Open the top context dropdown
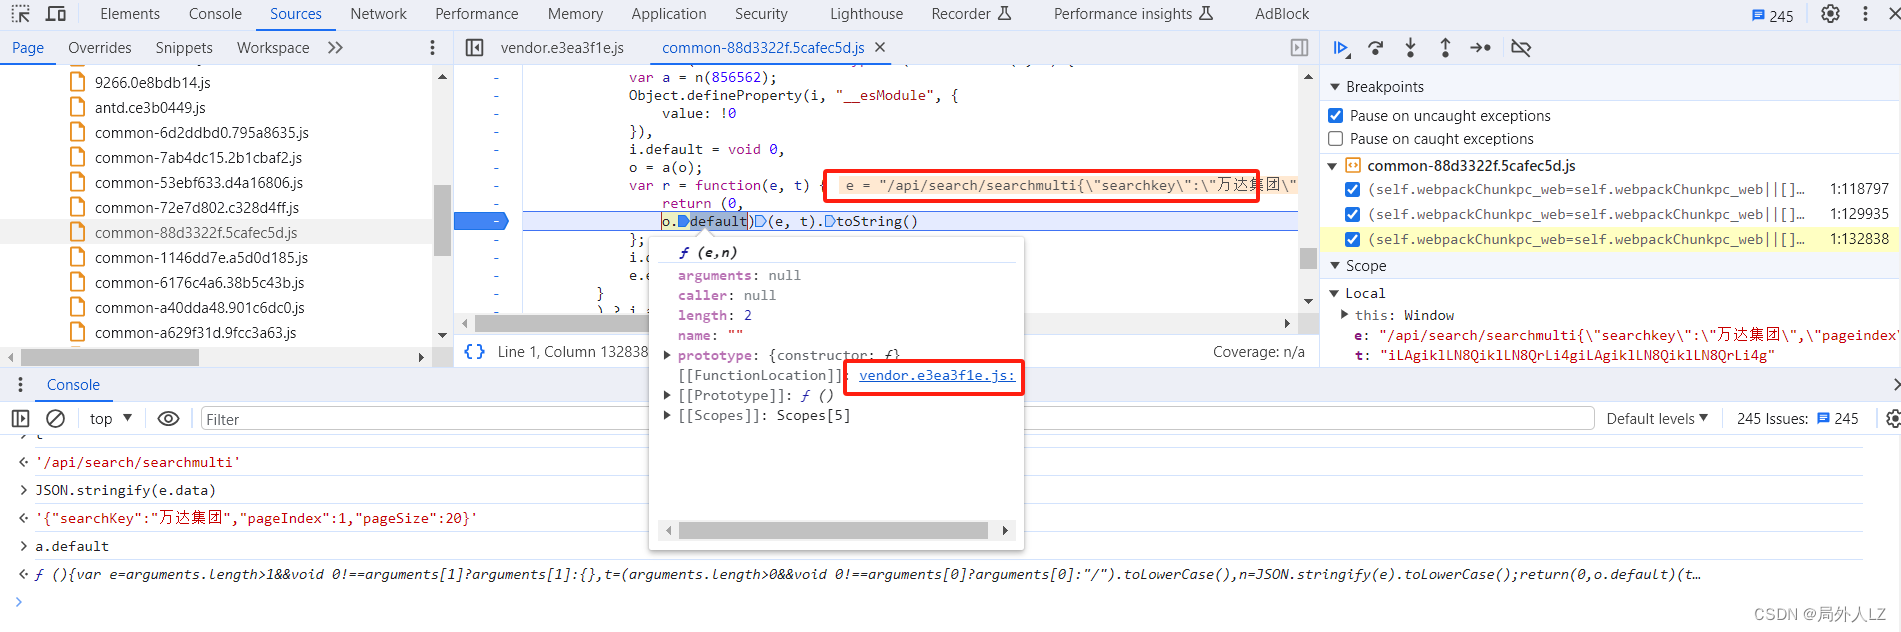Screen dimensions: 1901x632 coord(110,419)
